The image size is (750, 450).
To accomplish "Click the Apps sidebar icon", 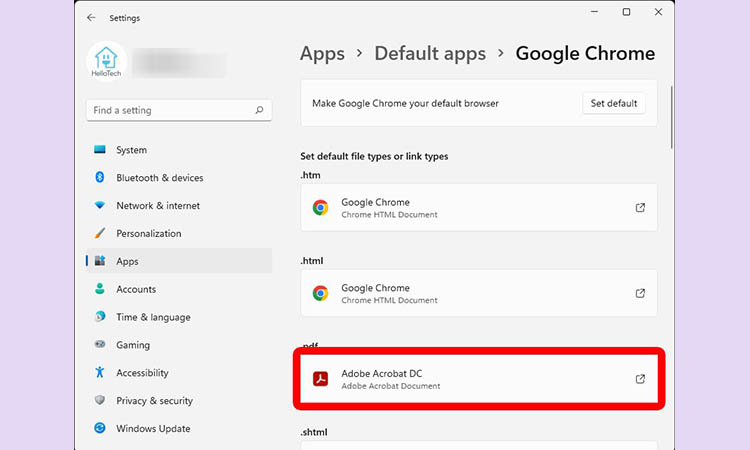I will pos(99,261).
